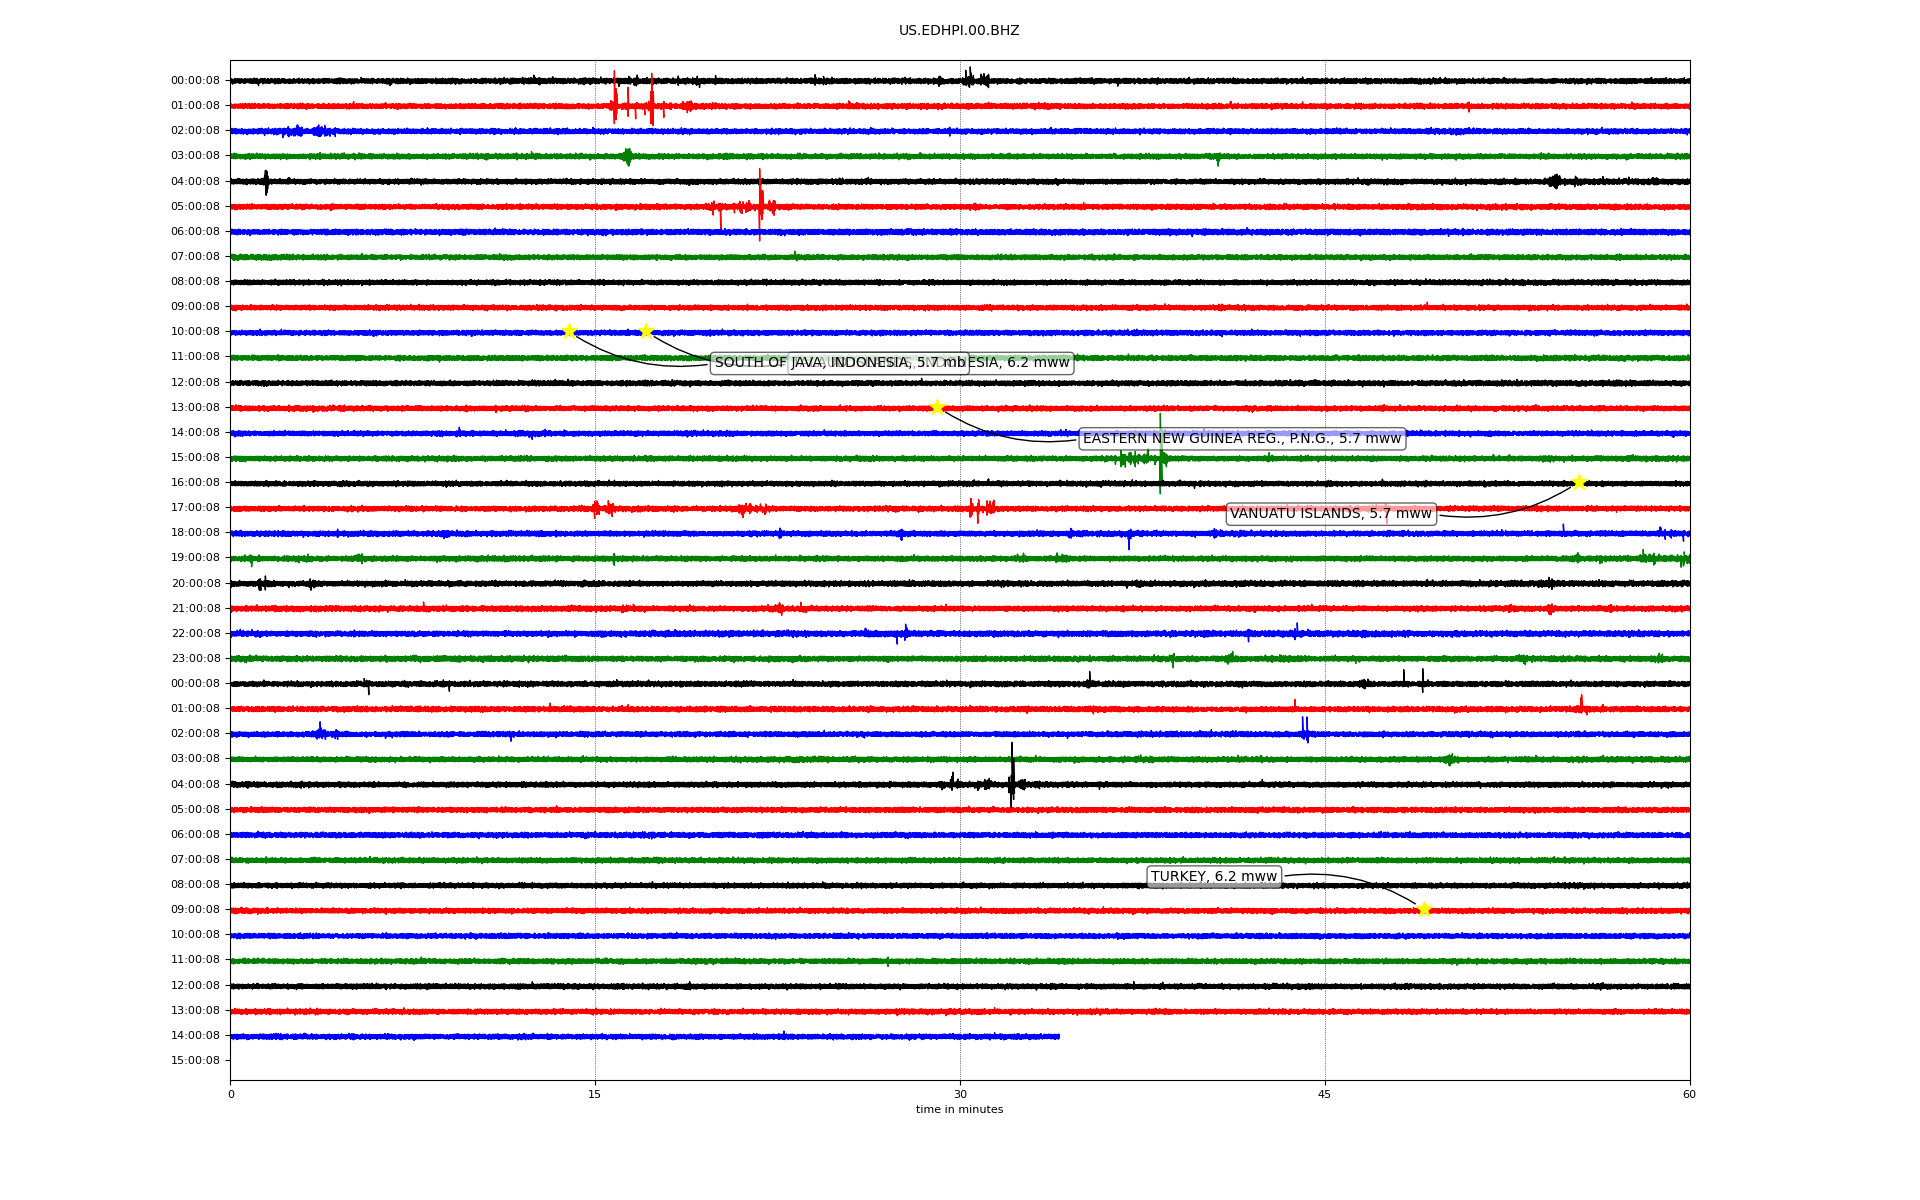Click the 22:00:08 row time label
The height and width of the screenshot is (1200, 1920).
195,633
